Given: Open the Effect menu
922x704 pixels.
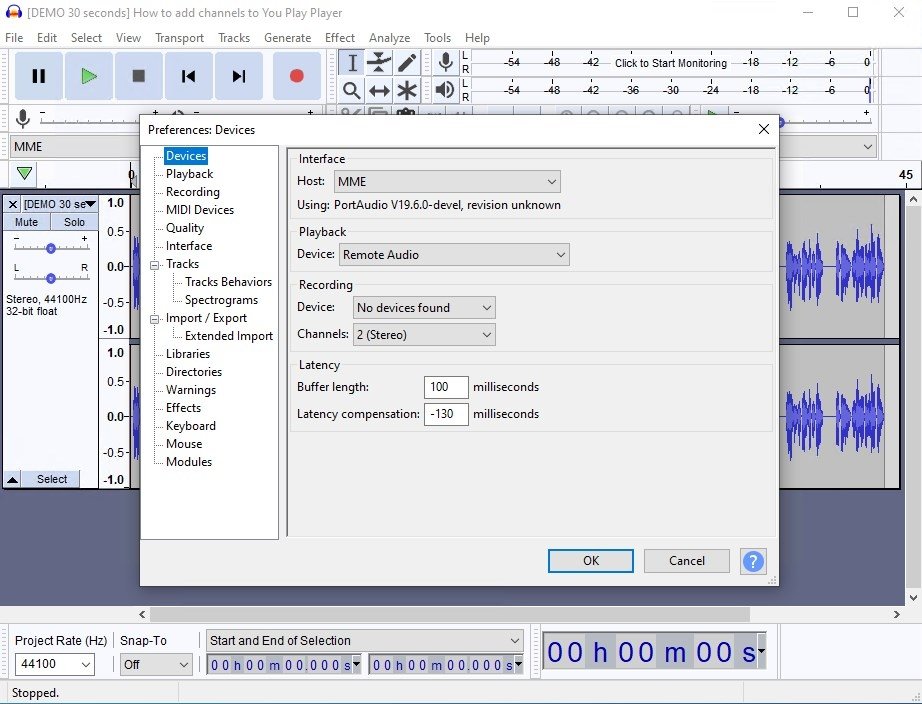Looking at the screenshot, I should [340, 38].
